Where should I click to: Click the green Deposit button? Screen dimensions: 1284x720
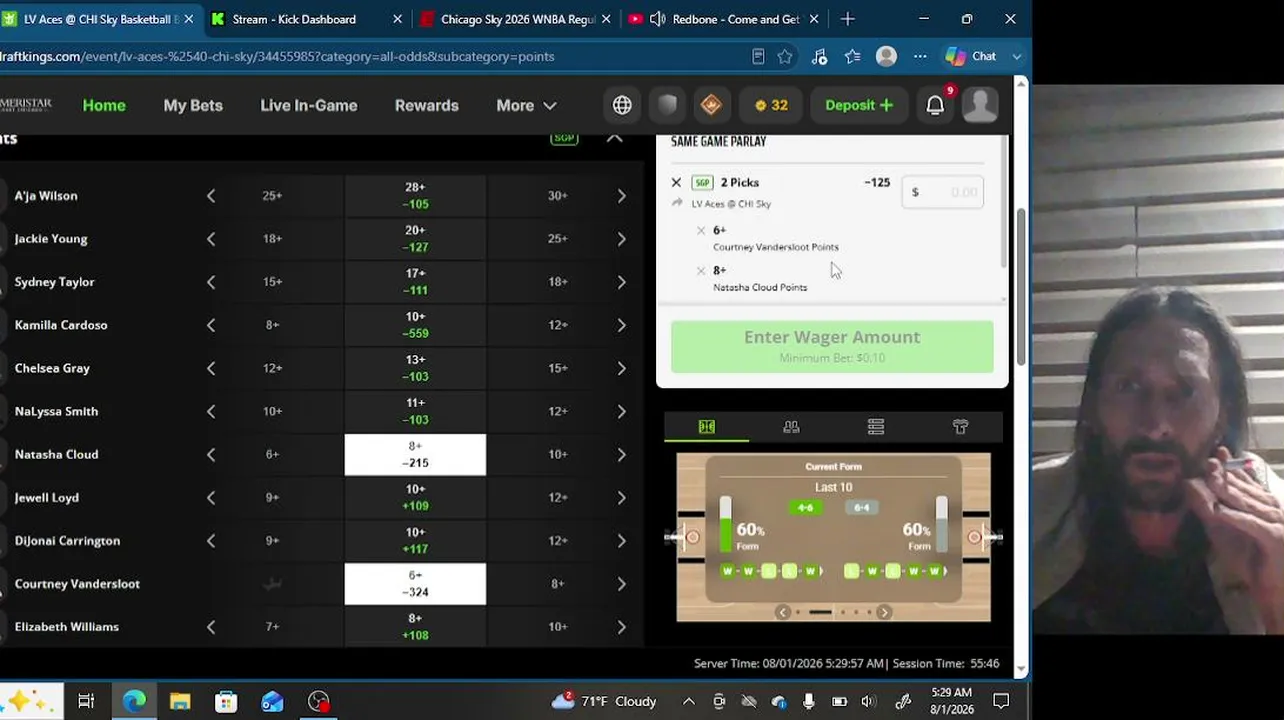(x=859, y=105)
